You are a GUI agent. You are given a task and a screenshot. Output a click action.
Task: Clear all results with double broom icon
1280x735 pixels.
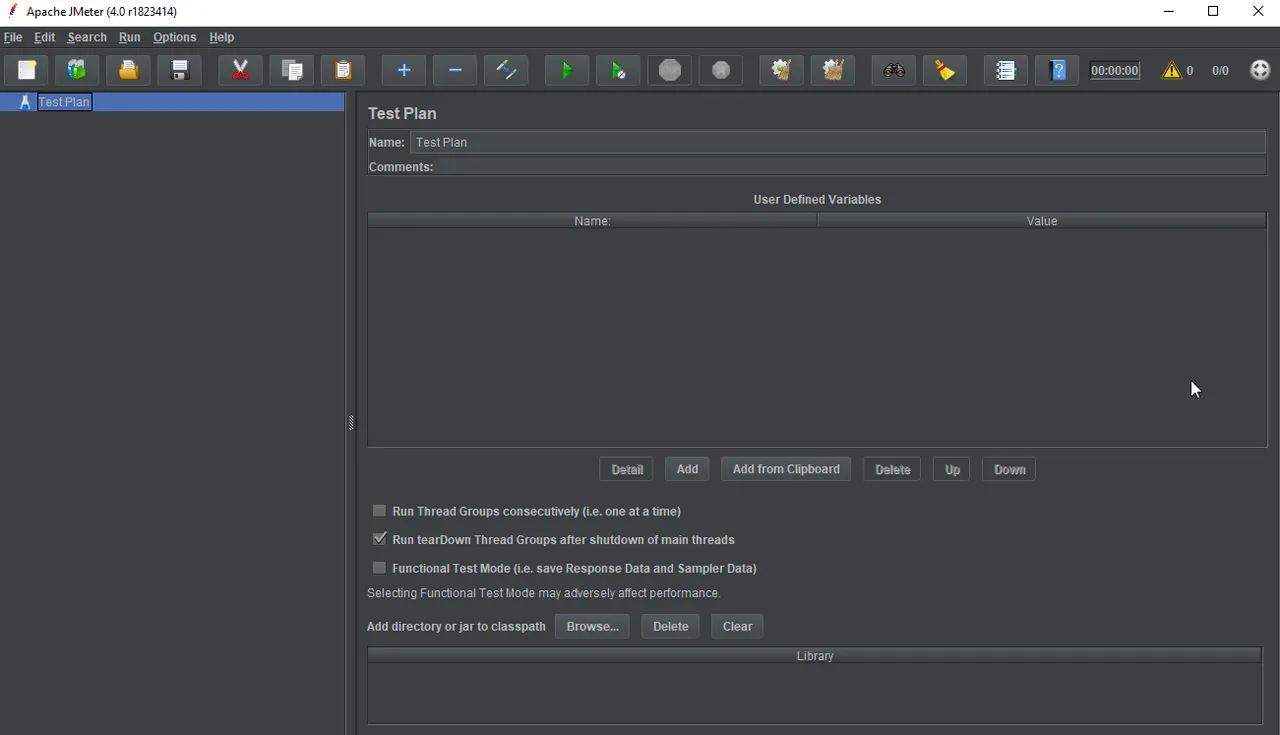tap(833, 70)
